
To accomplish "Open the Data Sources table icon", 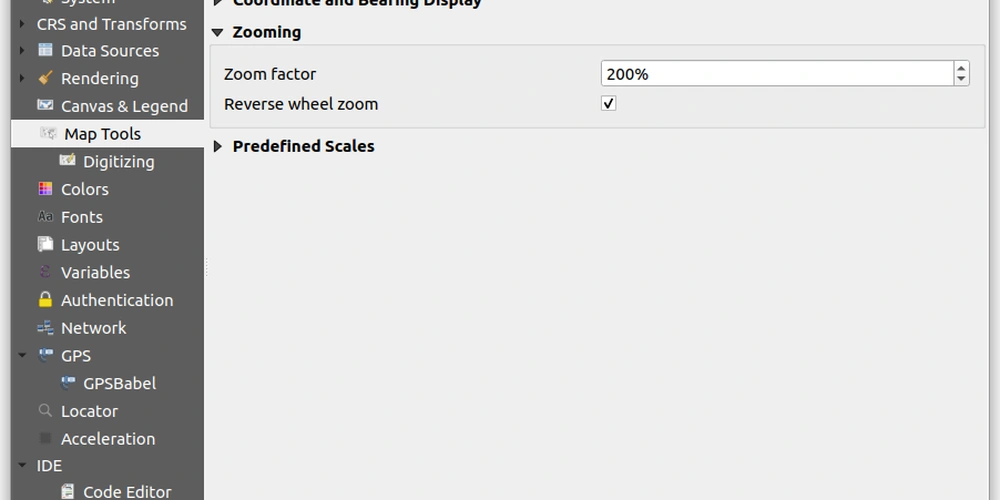I will (45, 50).
